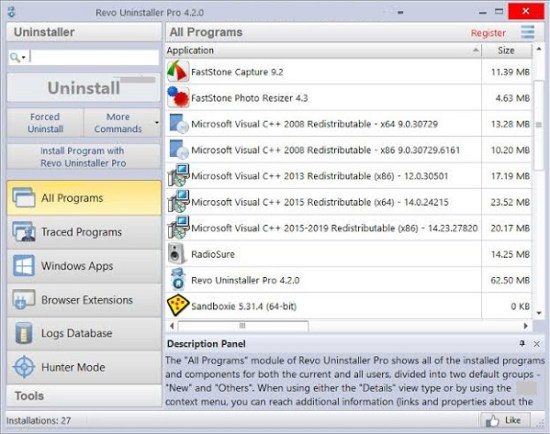
Task: Click in the program search field
Action: 94,57
